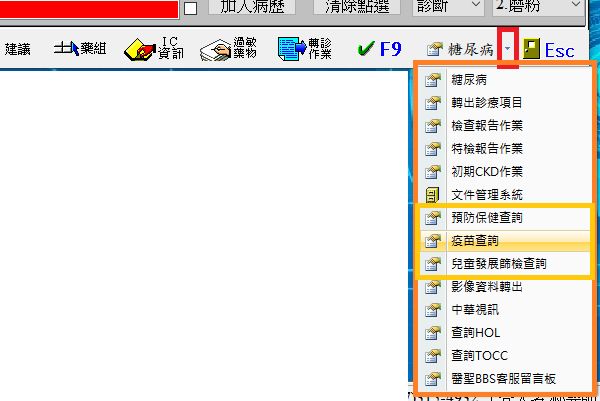This screenshot has height=401, width=600.
Task: Select 疫苗查詢 in the menu
Action: coord(475,241)
